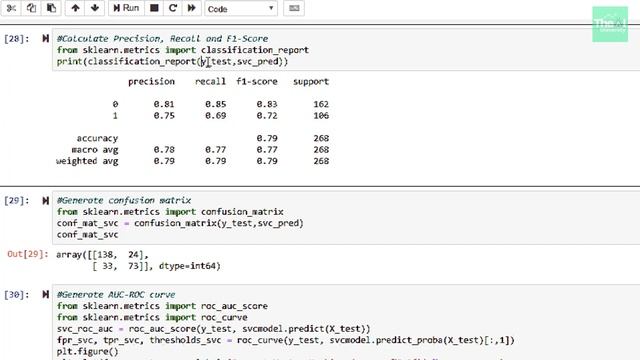Move selected cell down arrow

tap(95, 8)
